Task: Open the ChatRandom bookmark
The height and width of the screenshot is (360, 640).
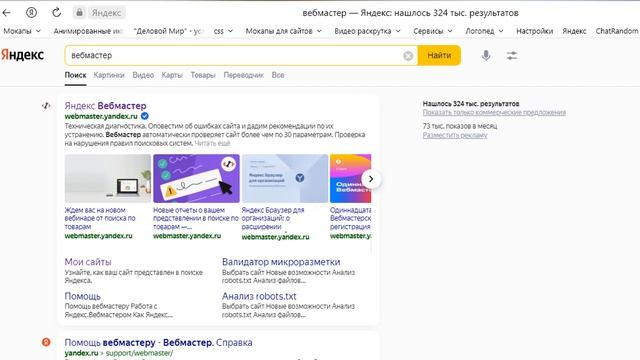Action: (616, 31)
